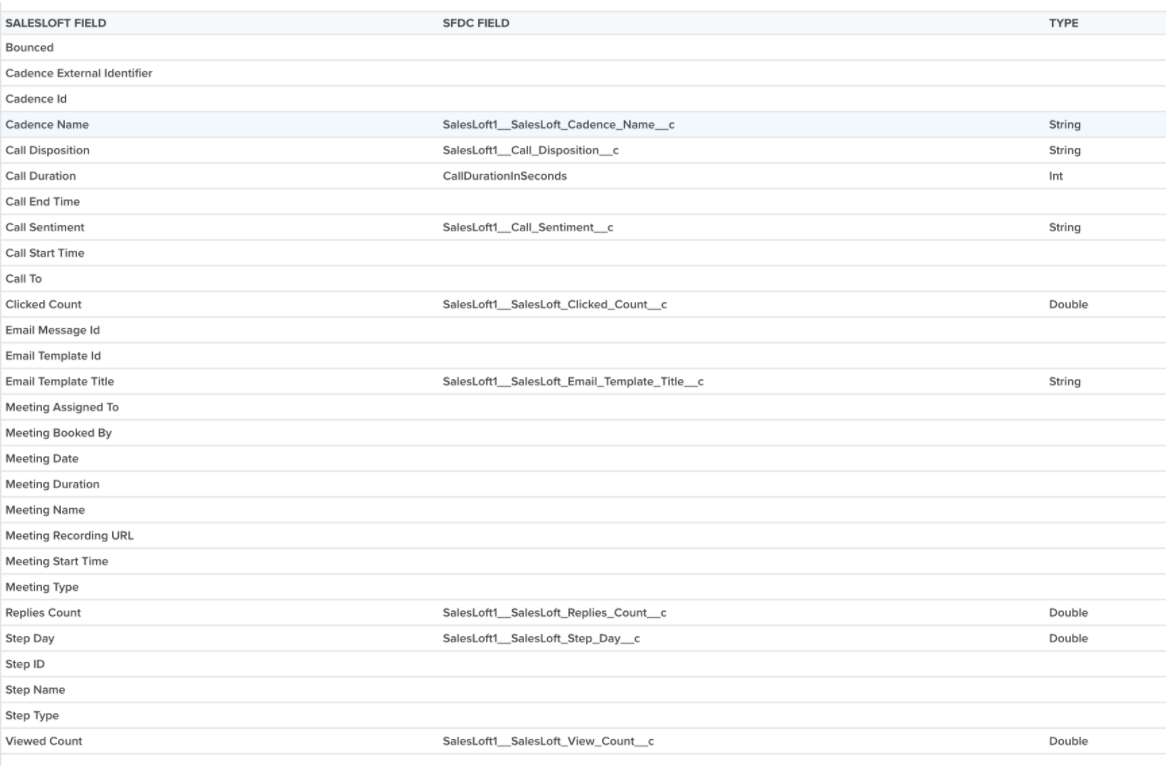Click the SFDC FIELD column header
Image resolution: width=1166 pixels, height=766 pixels.
(x=476, y=23)
